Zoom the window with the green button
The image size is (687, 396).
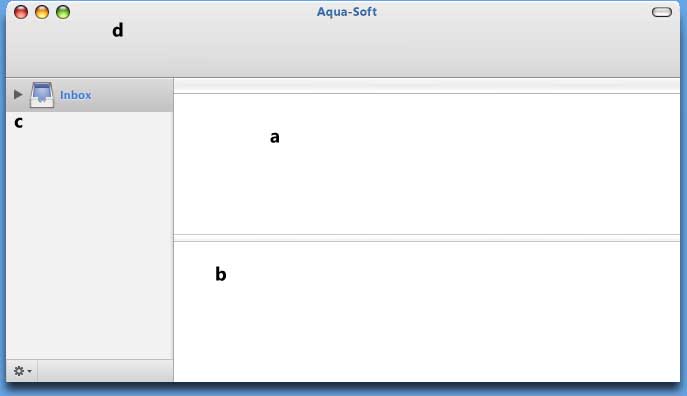63,12
